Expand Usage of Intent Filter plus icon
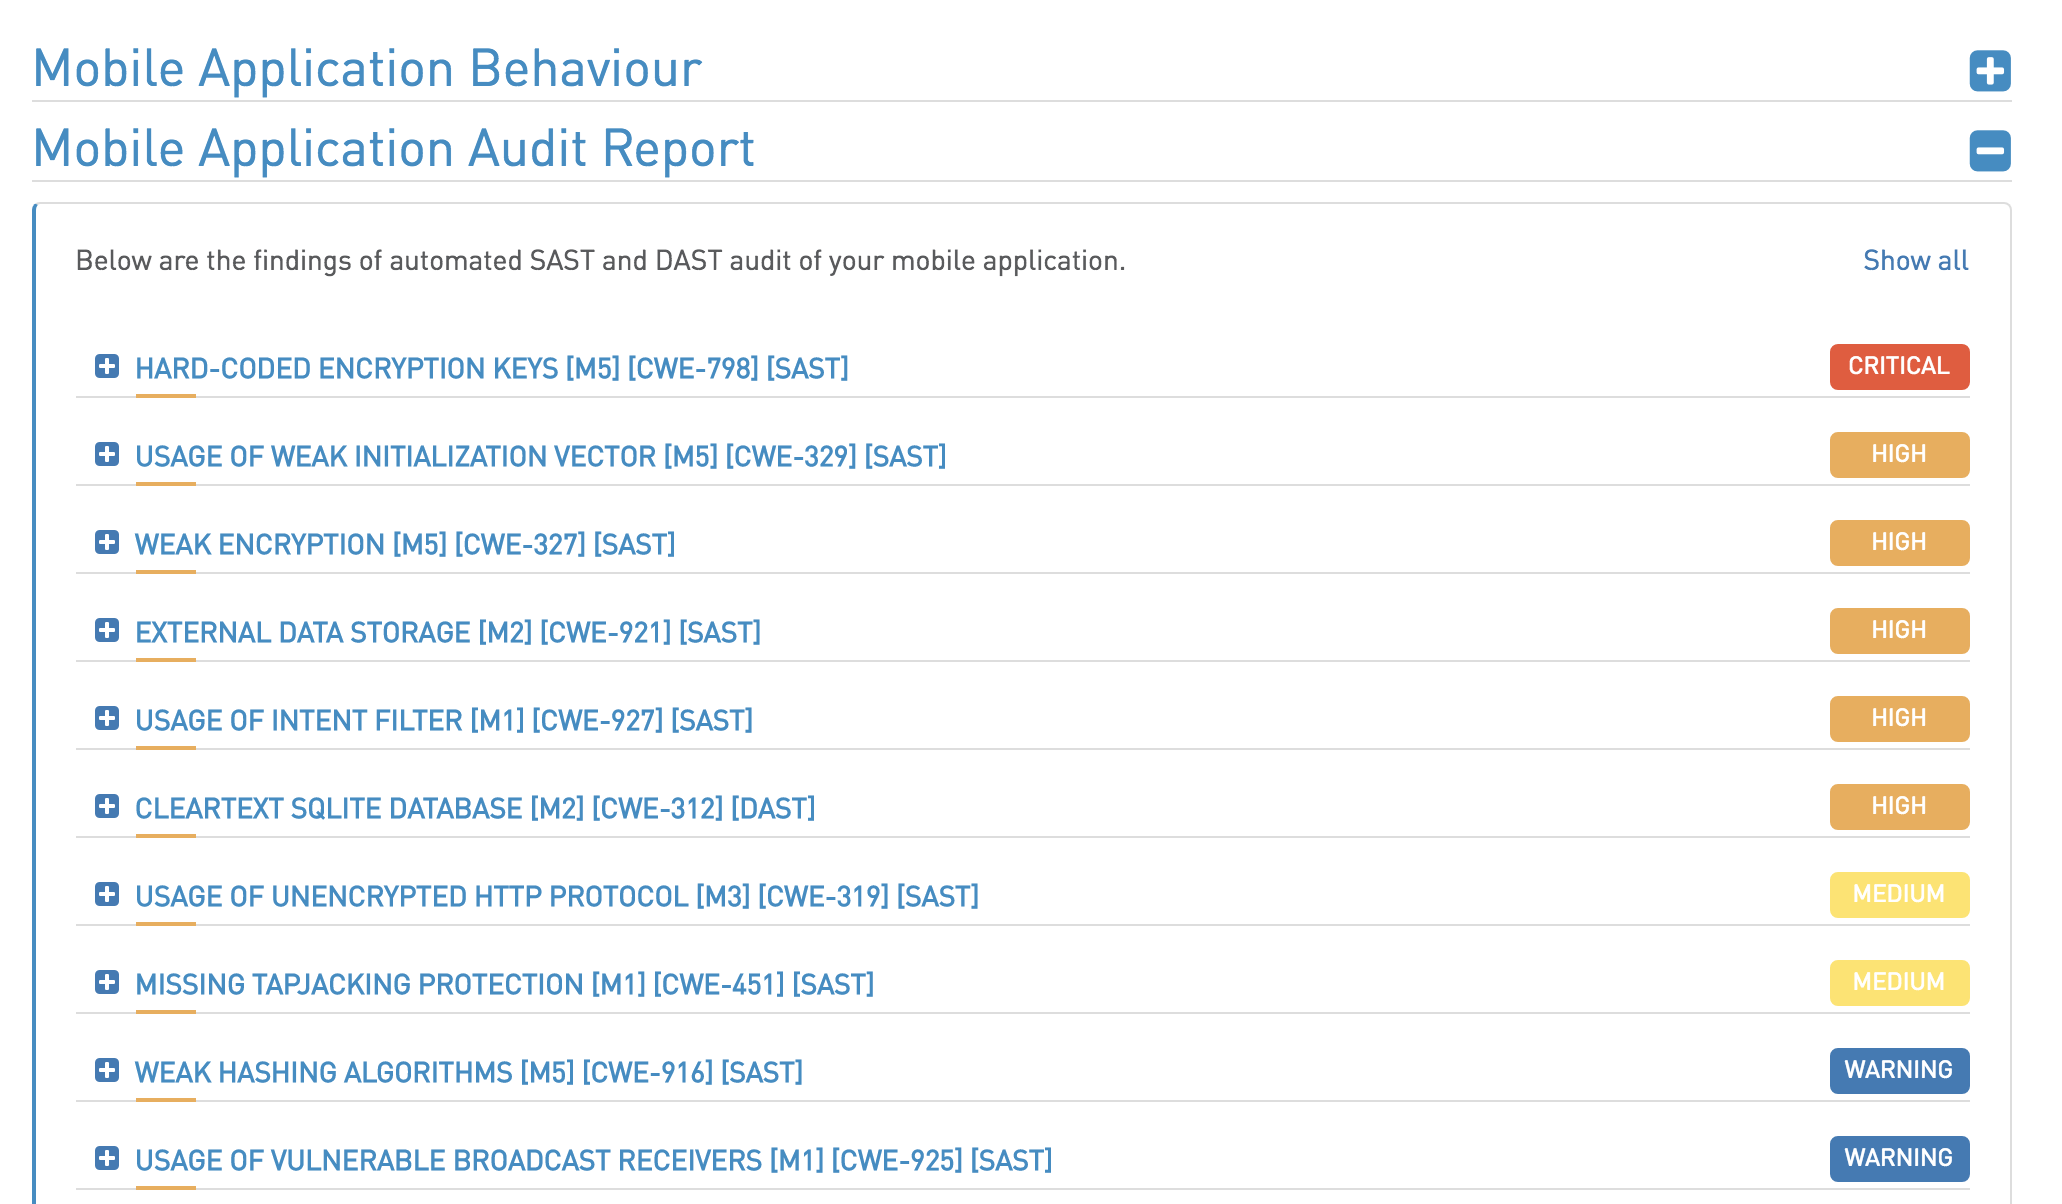 point(107,718)
